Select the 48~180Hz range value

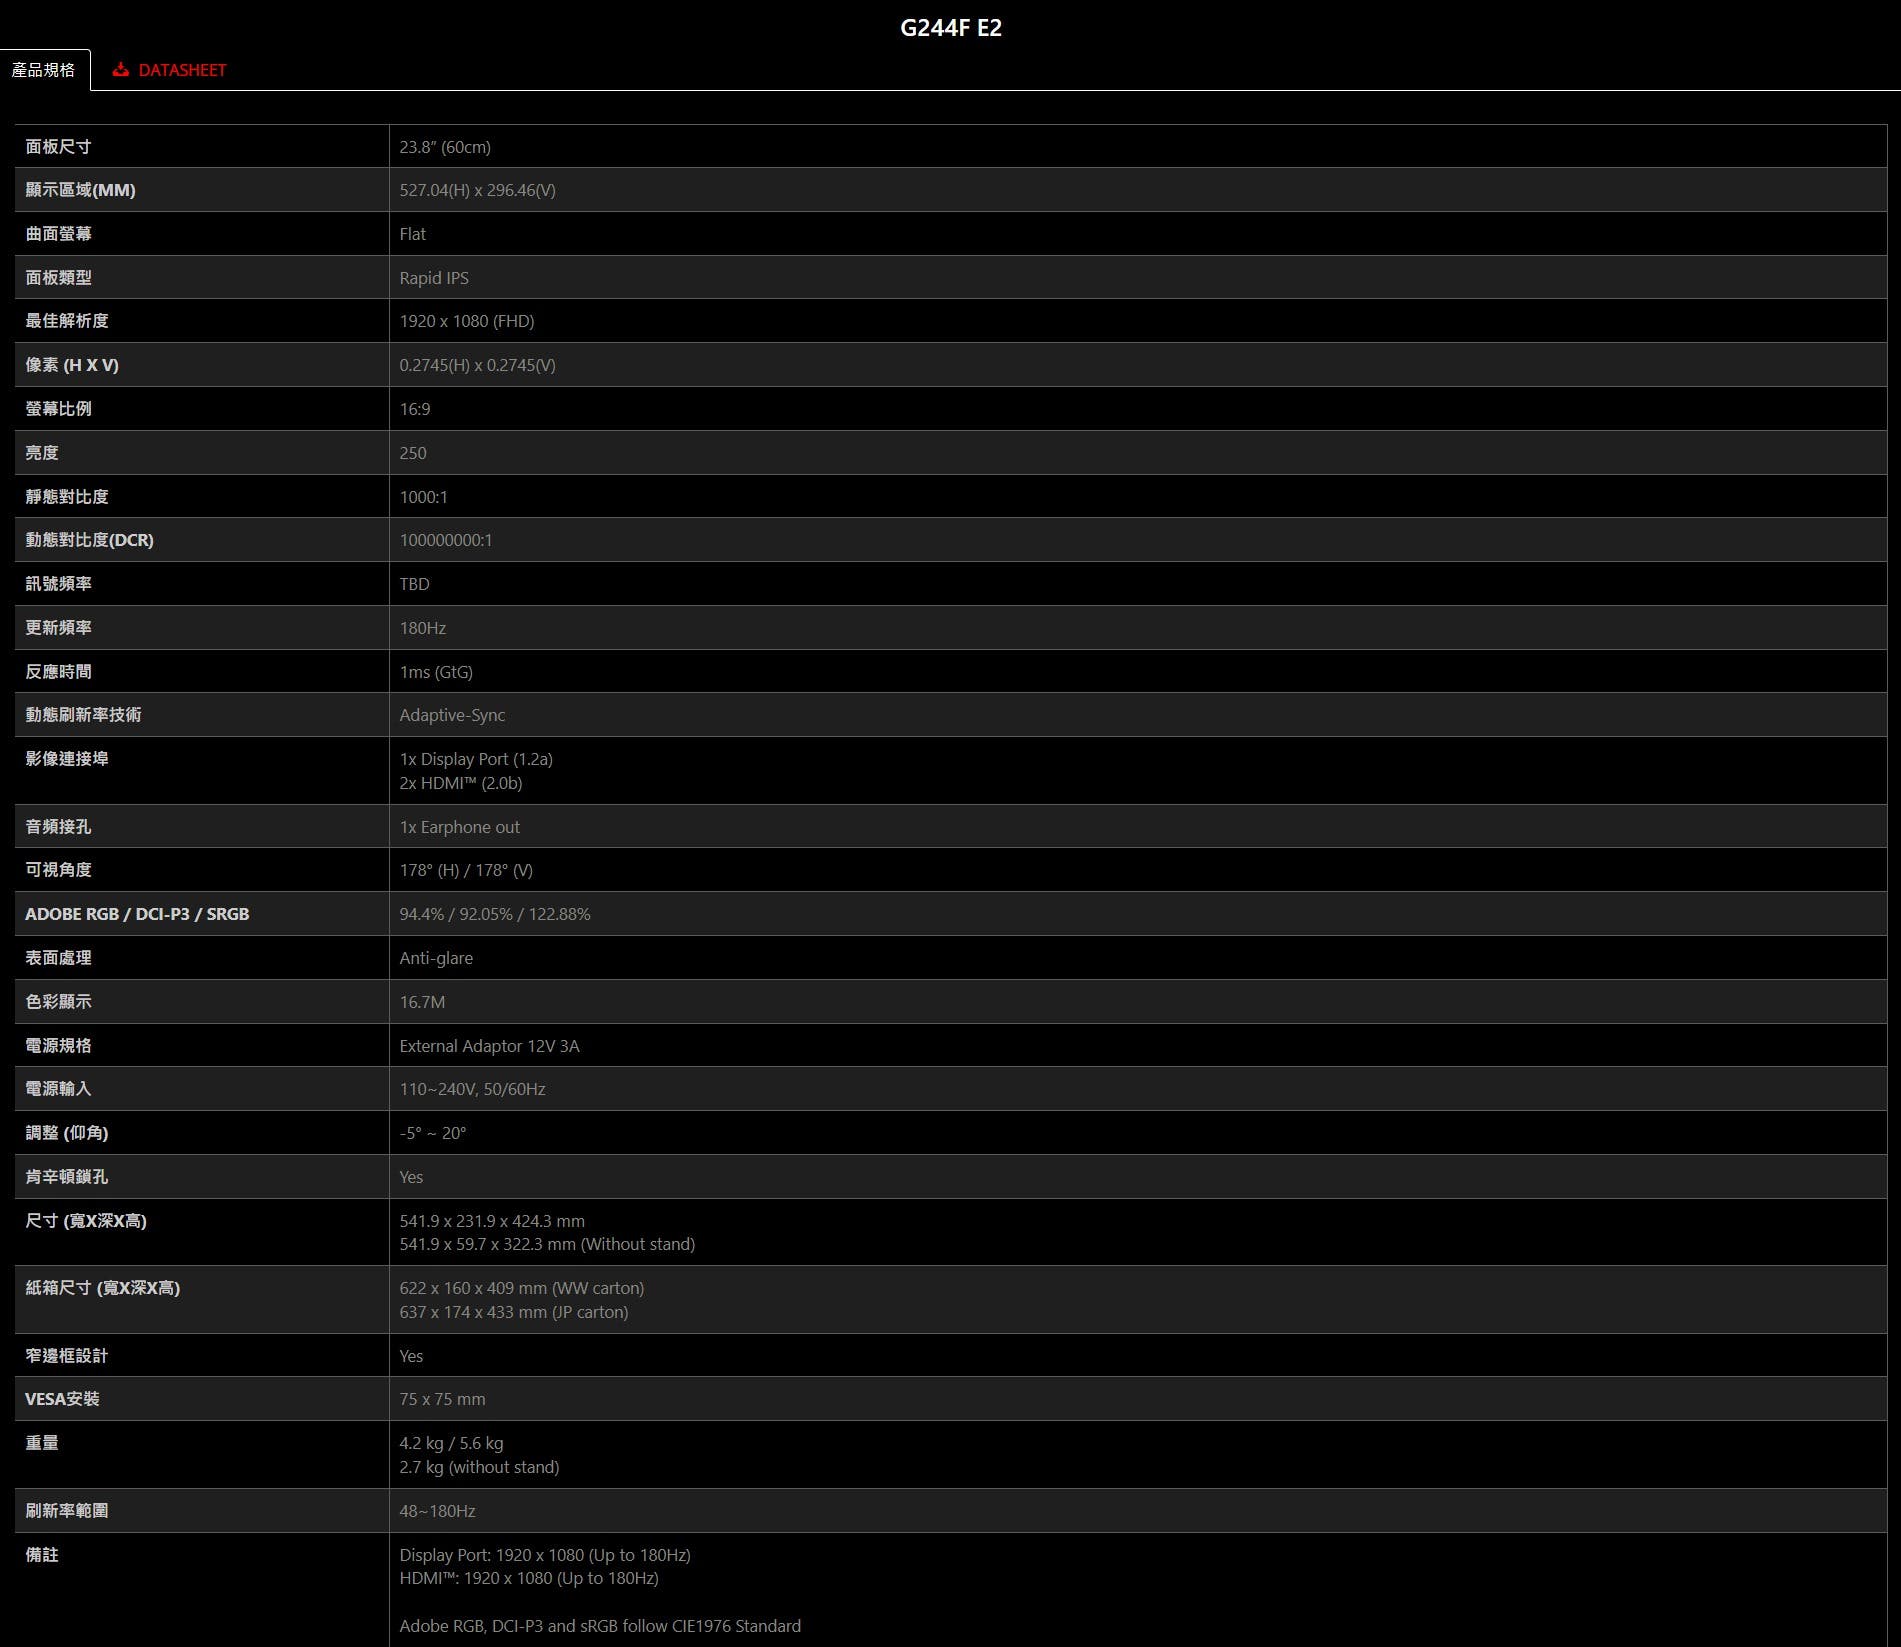(x=437, y=1511)
